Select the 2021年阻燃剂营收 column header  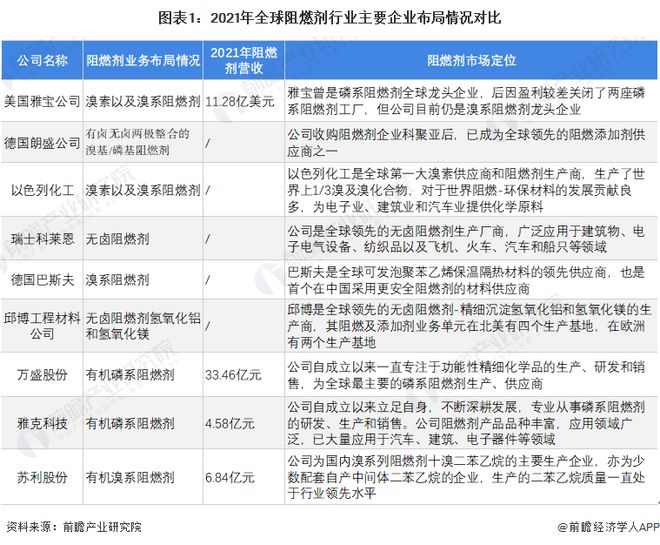[244, 60]
